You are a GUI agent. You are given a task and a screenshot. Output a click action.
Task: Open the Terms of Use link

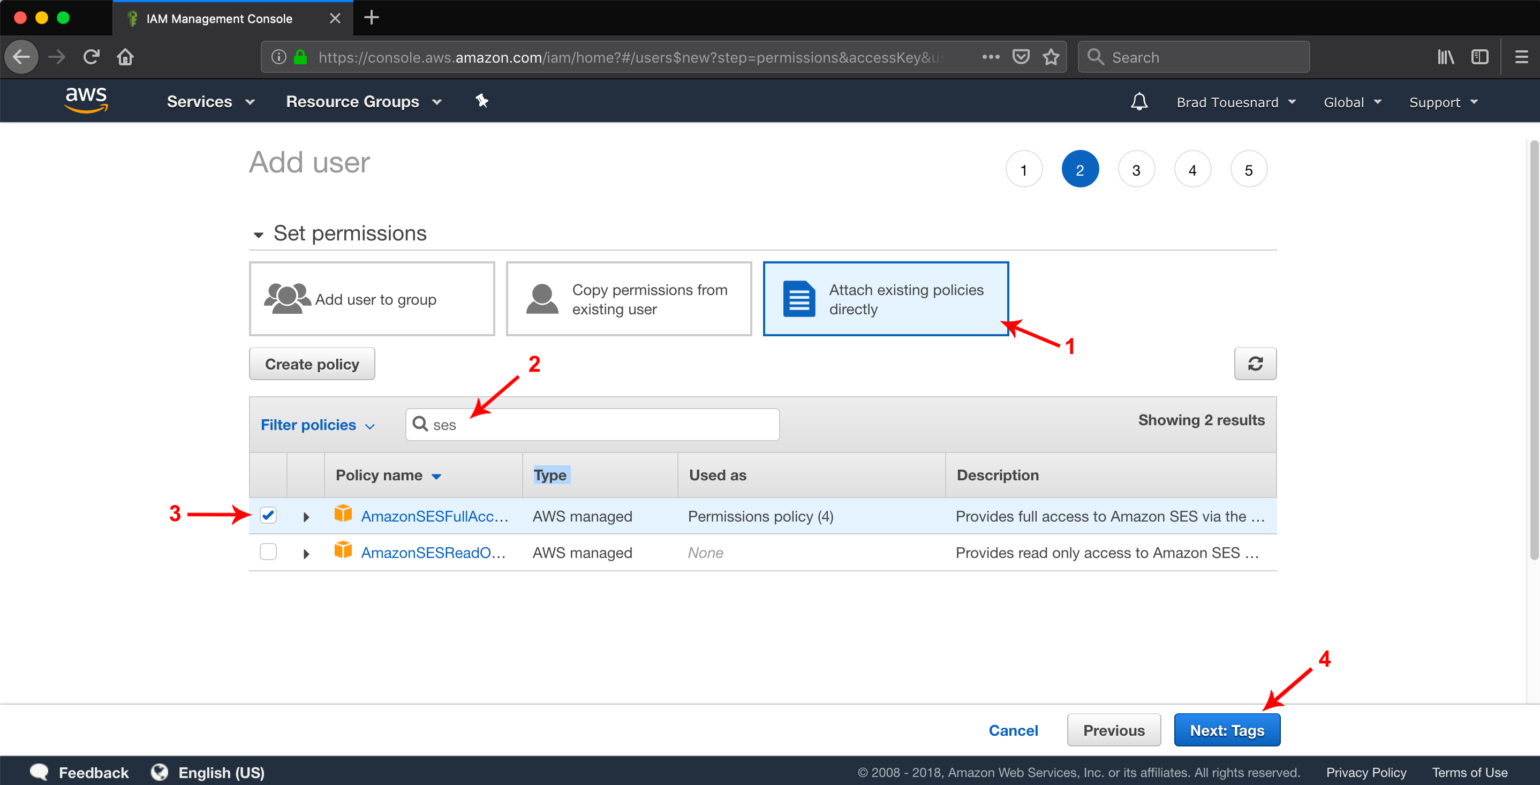click(1470, 772)
